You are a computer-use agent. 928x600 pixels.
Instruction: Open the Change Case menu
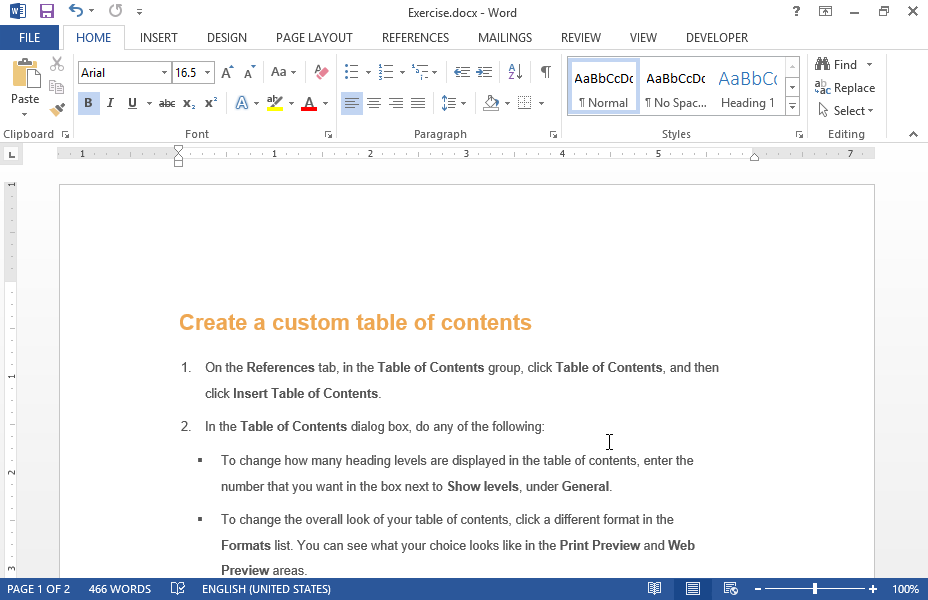point(283,72)
